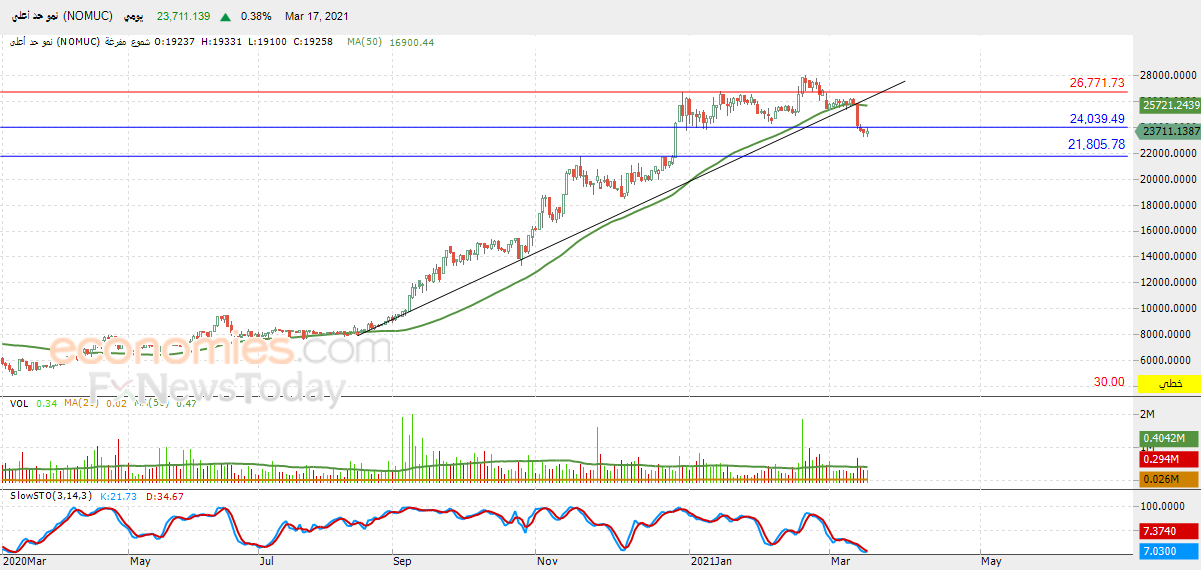
Task: Click the 10000.0000 price axis label
Action: (x=1169, y=308)
